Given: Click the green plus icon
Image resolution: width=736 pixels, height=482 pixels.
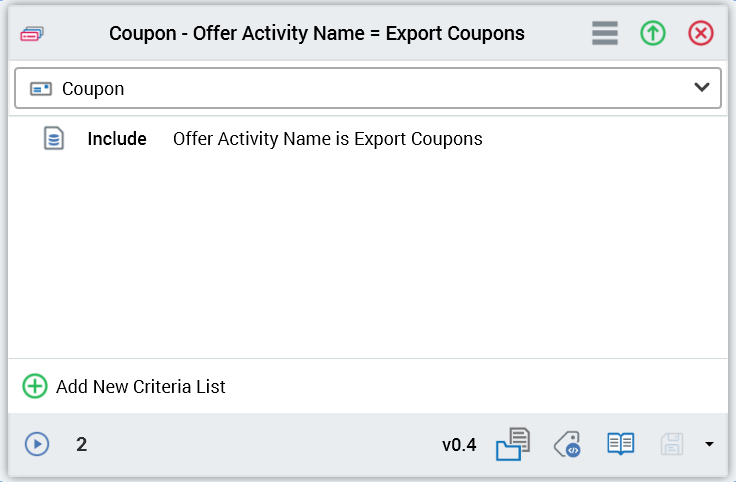Looking at the screenshot, I should point(35,386).
